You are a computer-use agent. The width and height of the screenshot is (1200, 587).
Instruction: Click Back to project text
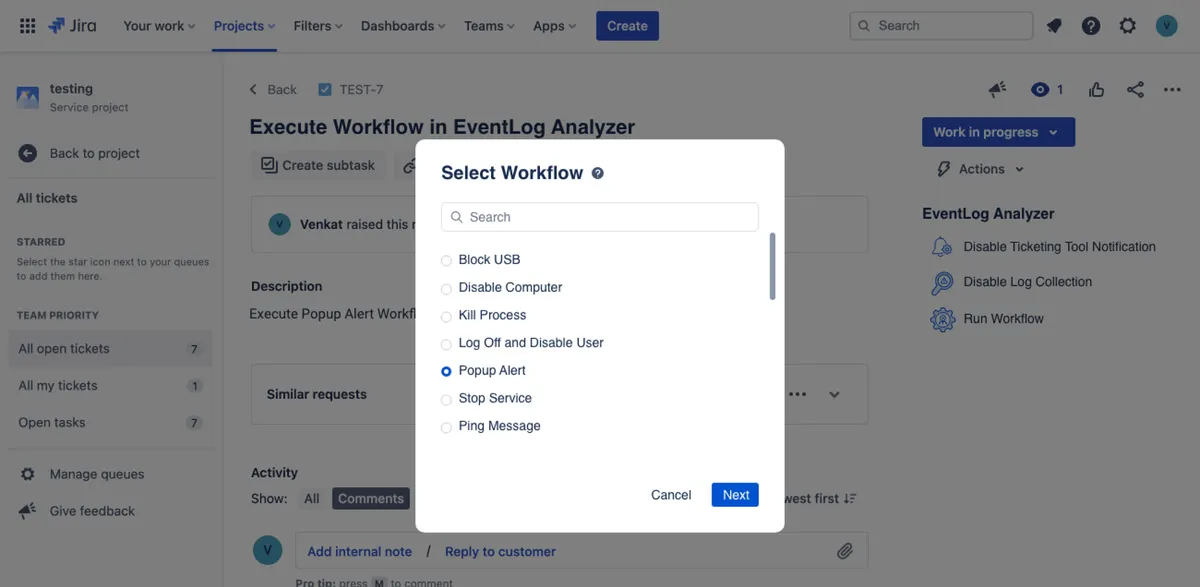point(95,153)
